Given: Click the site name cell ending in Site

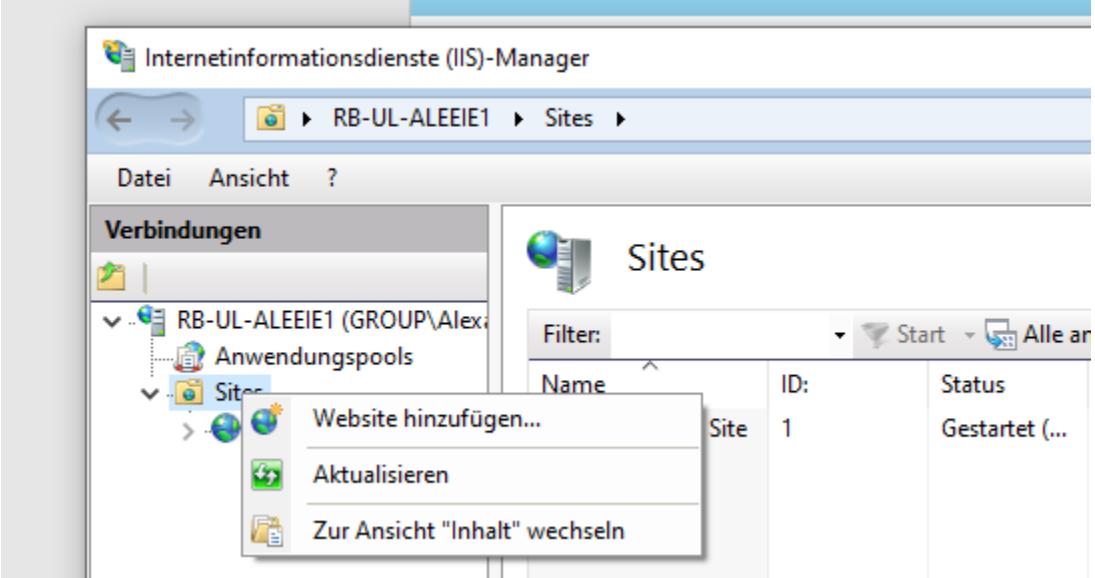Looking at the screenshot, I should (727, 428).
